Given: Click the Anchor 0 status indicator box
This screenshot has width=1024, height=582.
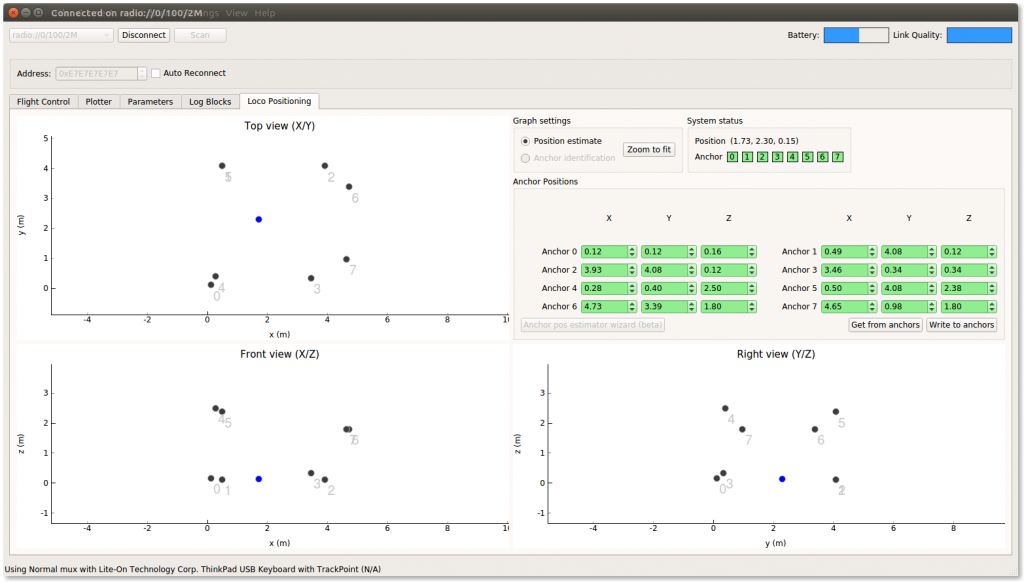Looking at the screenshot, I should pyautogui.click(x=732, y=157).
